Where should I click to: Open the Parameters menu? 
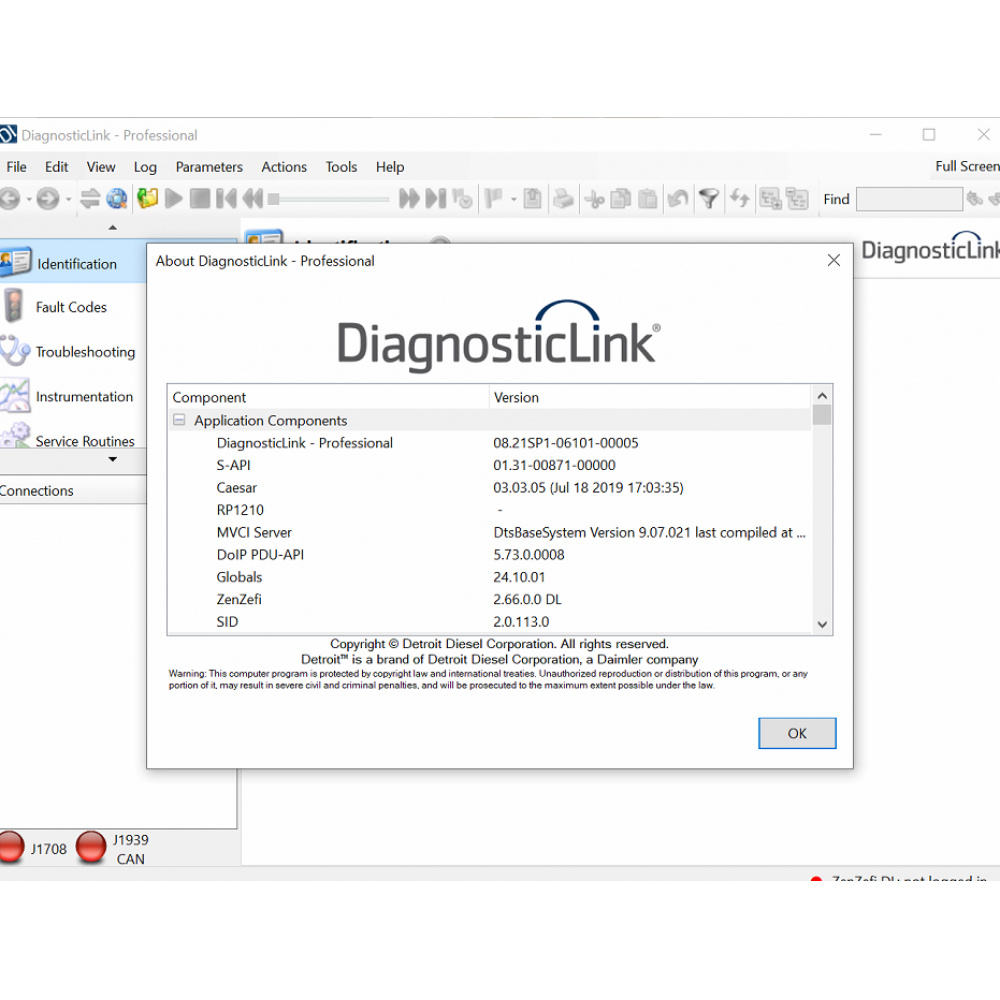click(x=209, y=167)
